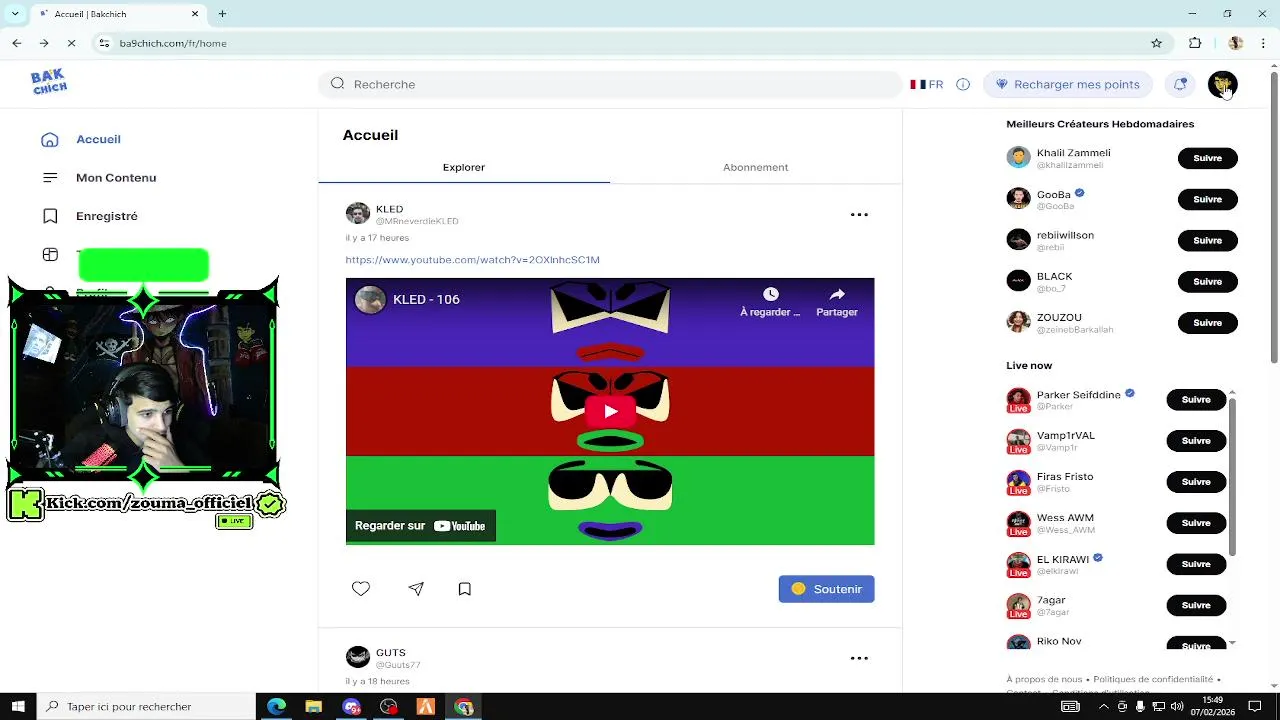Viewport: 1280px width, 720px height.
Task: Click GUTS profile avatar on post
Action: 358,657
